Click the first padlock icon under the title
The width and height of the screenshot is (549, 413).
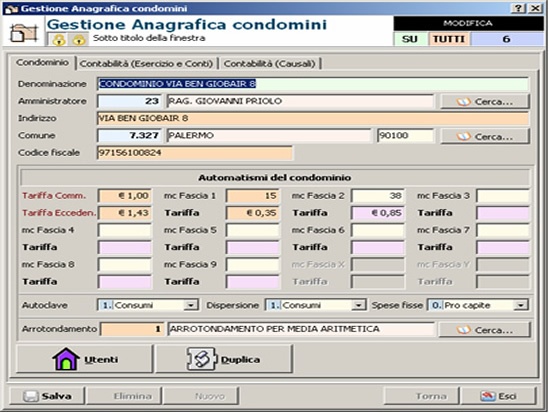pos(60,40)
